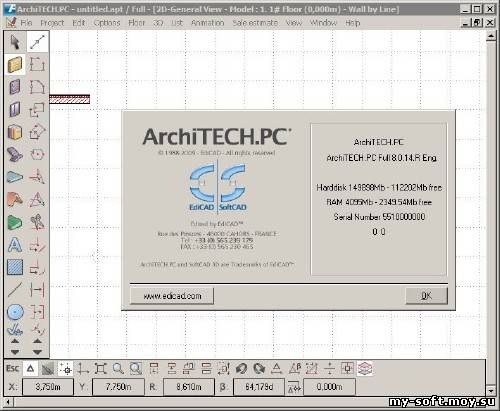Viewport: 500px width, 411px height.
Task: Click the X coordinate input field
Action: click(48, 387)
